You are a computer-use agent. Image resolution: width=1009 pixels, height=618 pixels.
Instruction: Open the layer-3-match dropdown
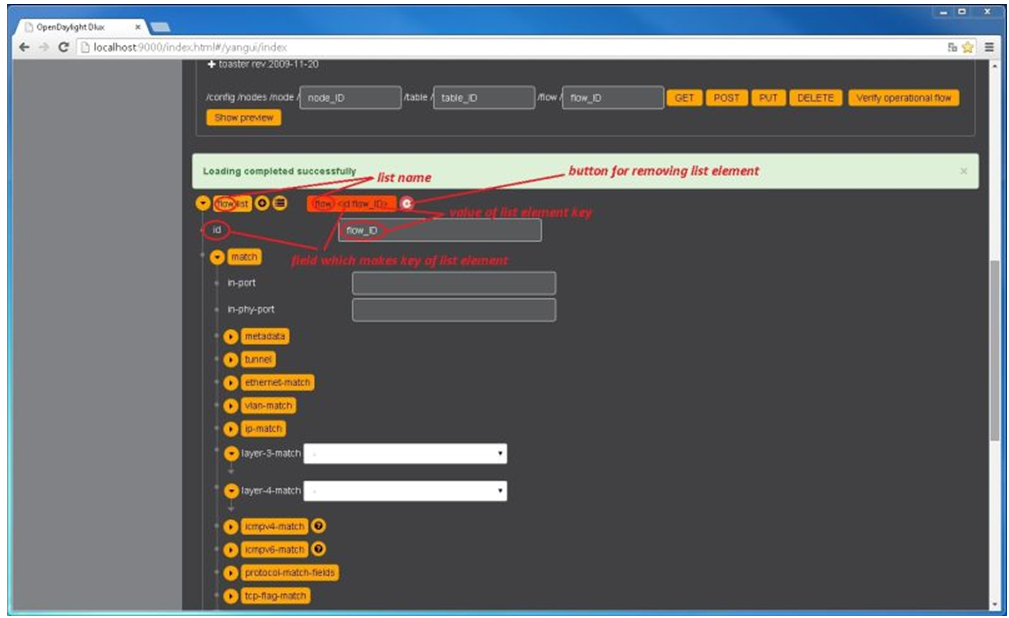click(405, 454)
